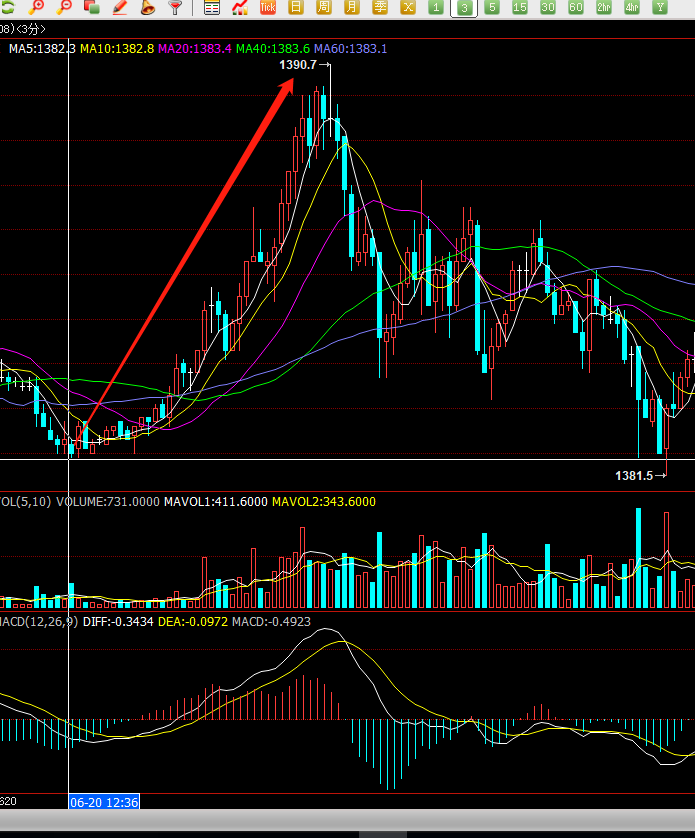Viewport: 695px width, 838px height.
Task: Click the funnel filter icon
Action: coord(176,8)
